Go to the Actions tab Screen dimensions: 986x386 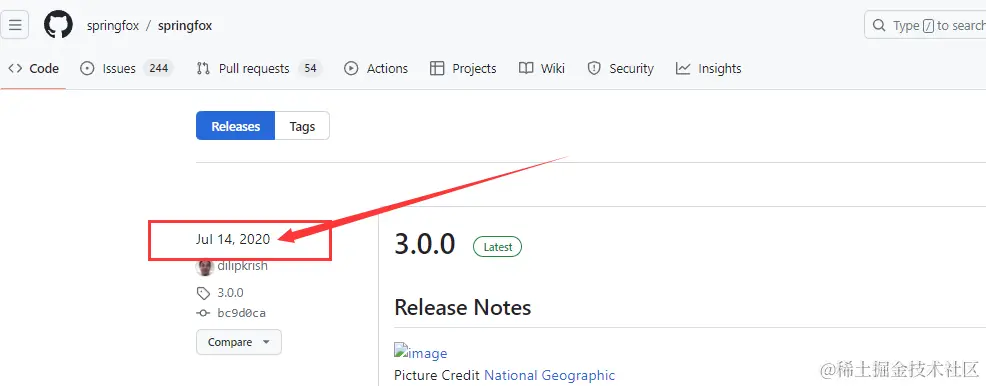(376, 69)
